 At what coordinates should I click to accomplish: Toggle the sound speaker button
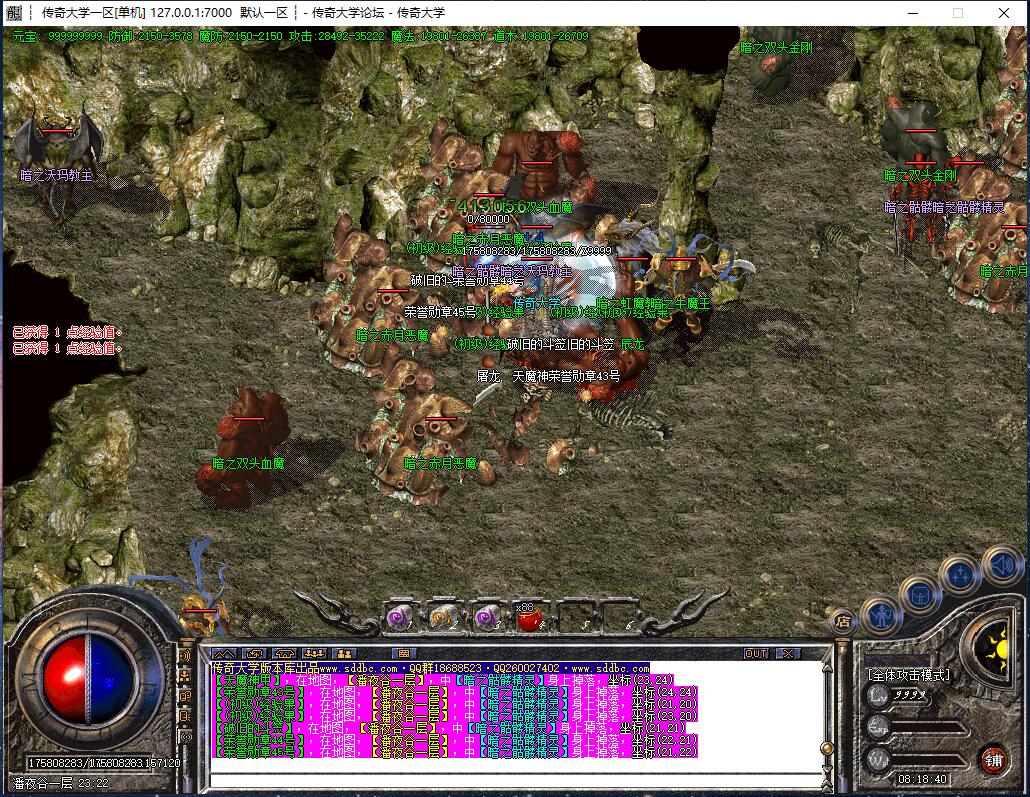click(x=1002, y=564)
